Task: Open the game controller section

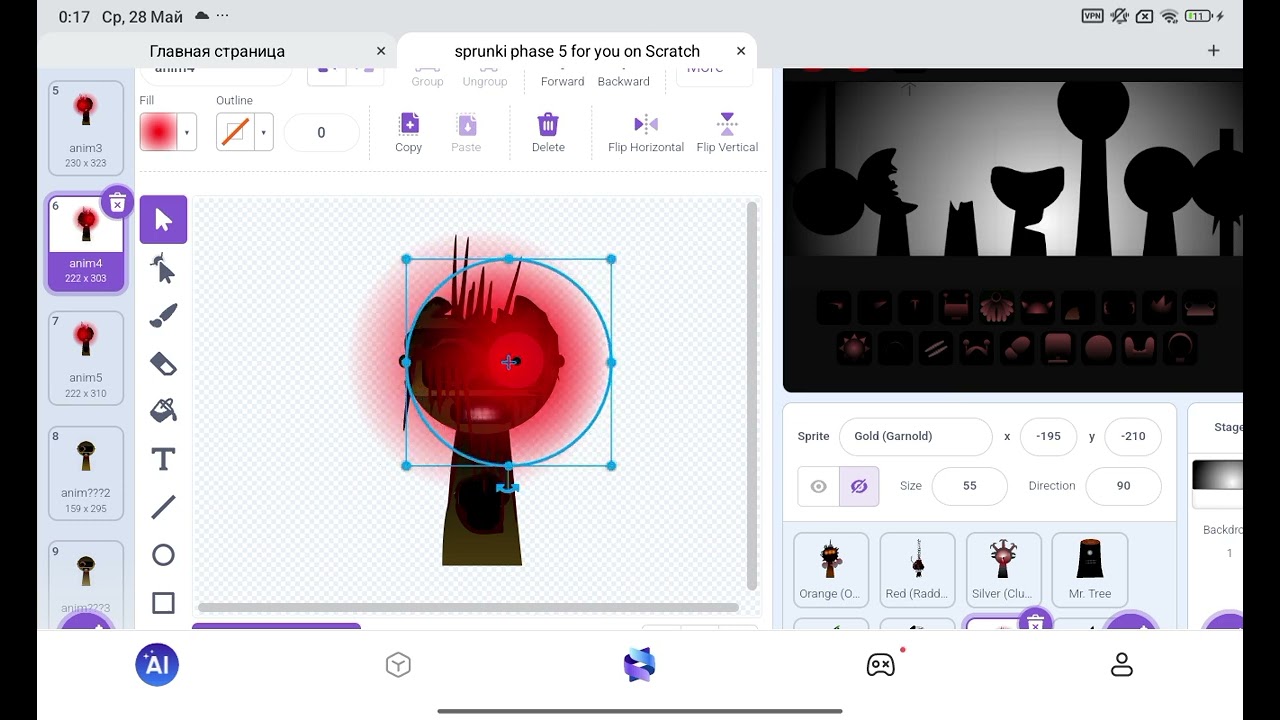Action: click(x=881, y=665)
